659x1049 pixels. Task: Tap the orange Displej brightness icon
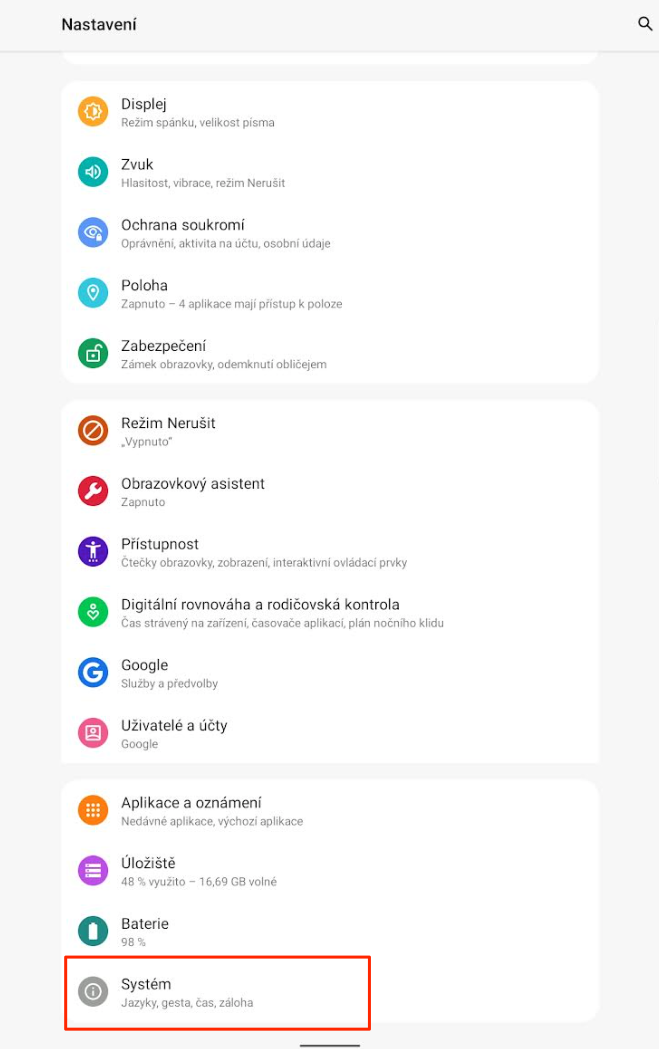(x=93, y=112)
